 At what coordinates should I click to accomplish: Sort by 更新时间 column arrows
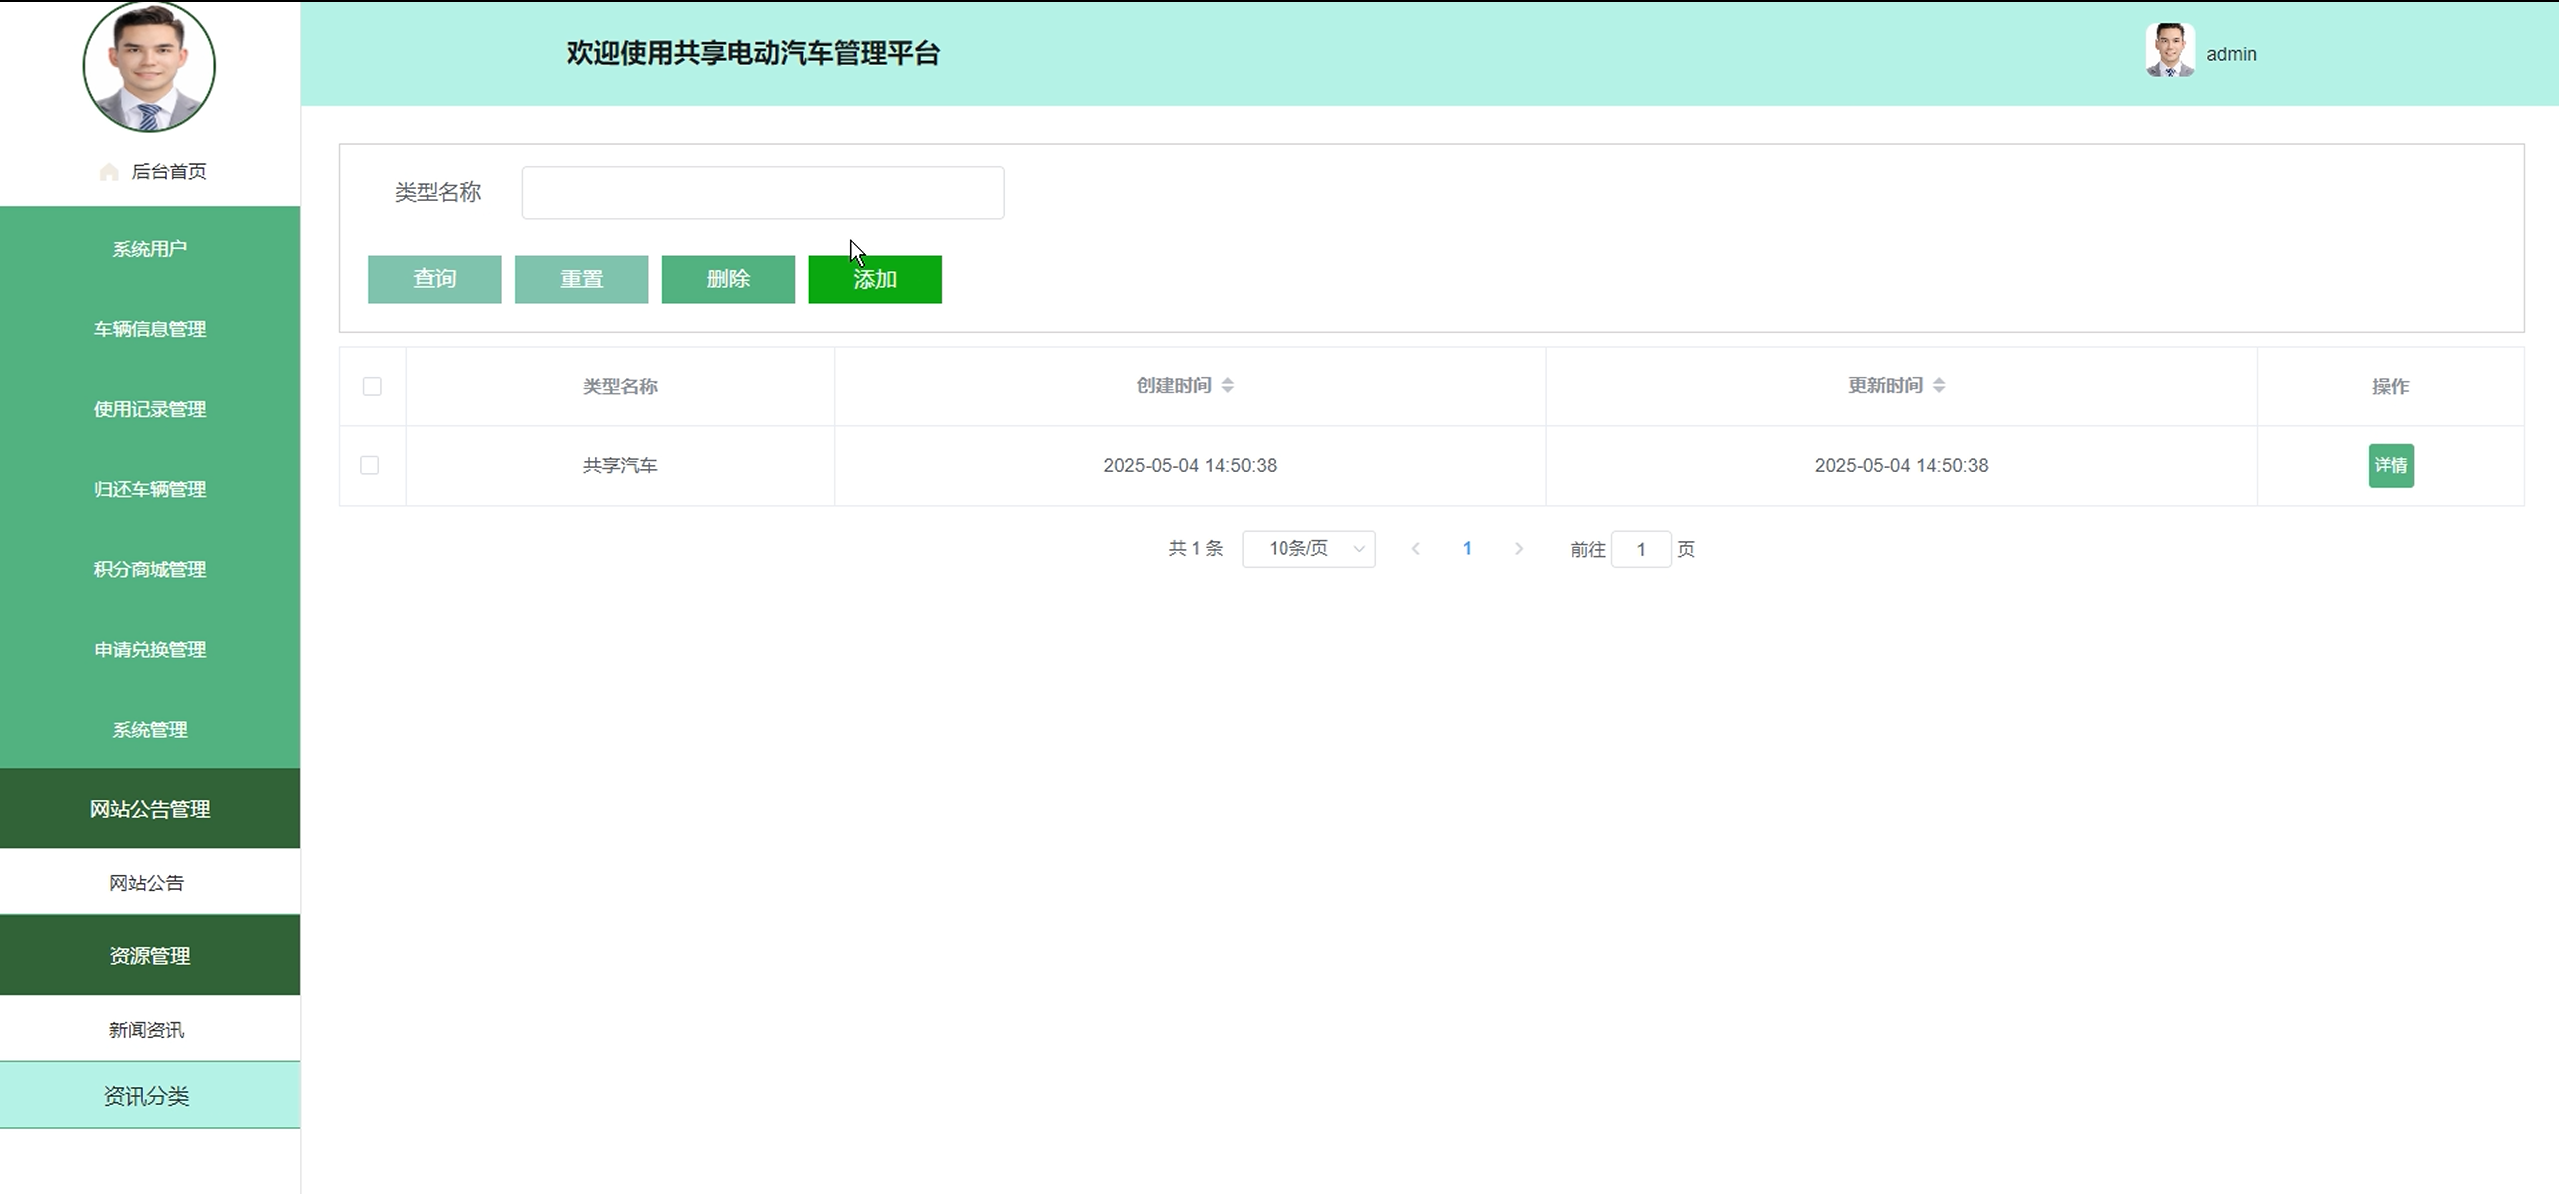point(1939,386)
